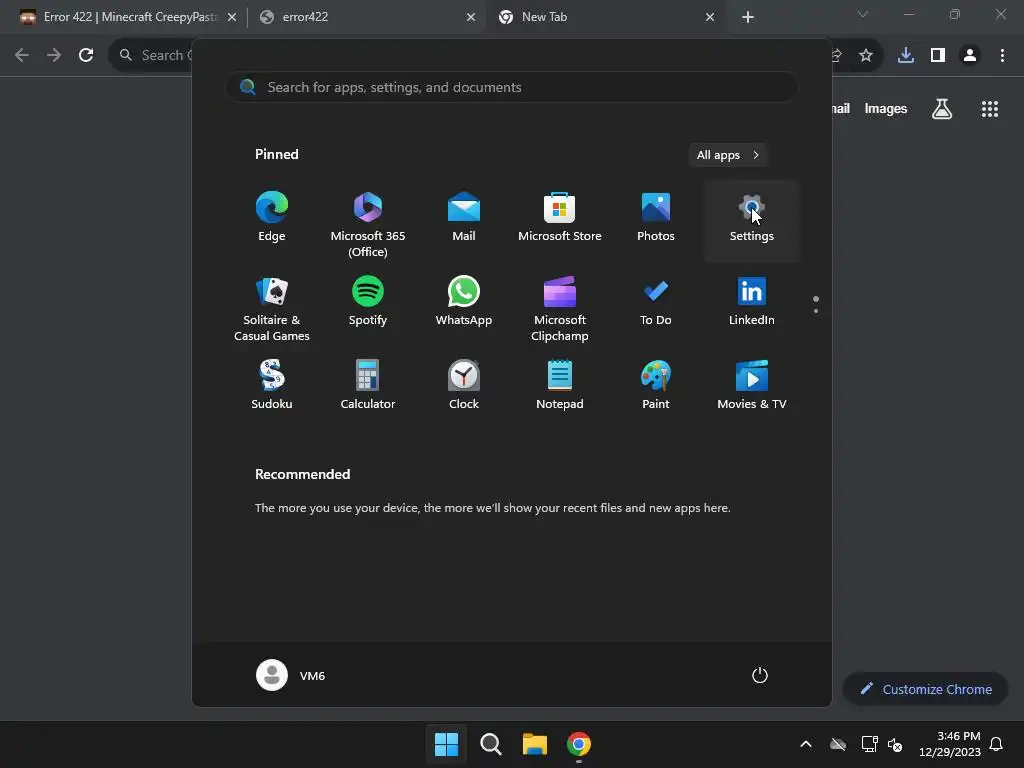This screenshot has width=1024, height=768.
Task: Open clock and date flyout
Action: [950, 744]
